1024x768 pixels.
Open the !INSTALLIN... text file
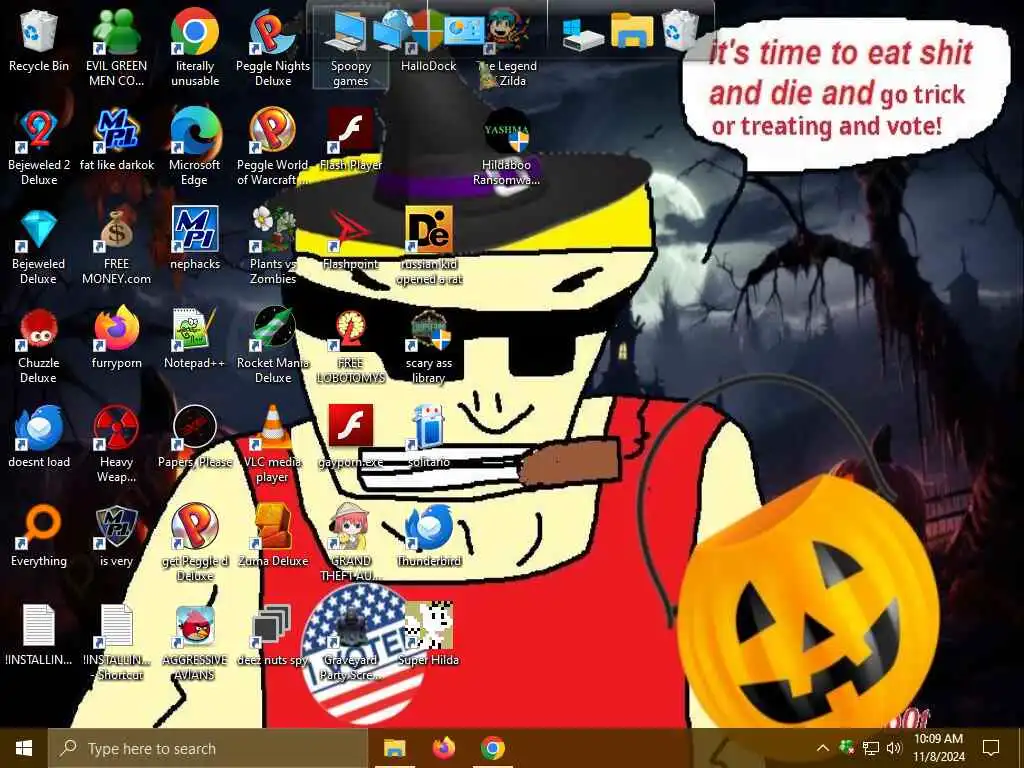pos(39,635)
